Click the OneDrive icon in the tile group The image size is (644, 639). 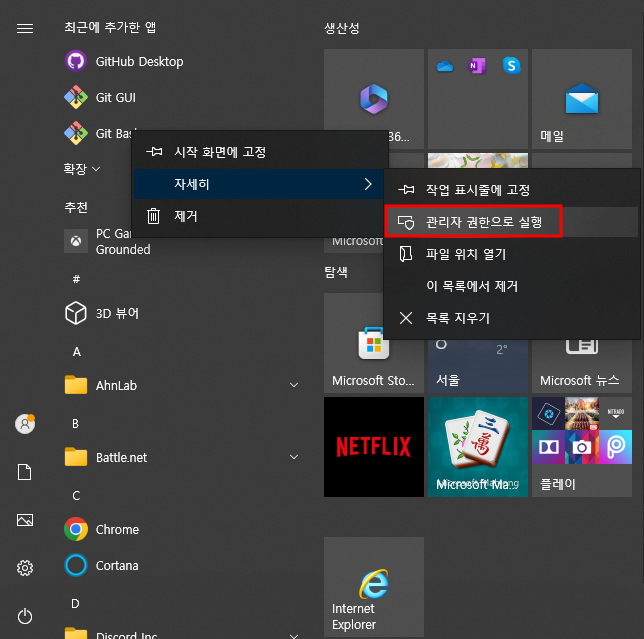(x=445, y=66)
